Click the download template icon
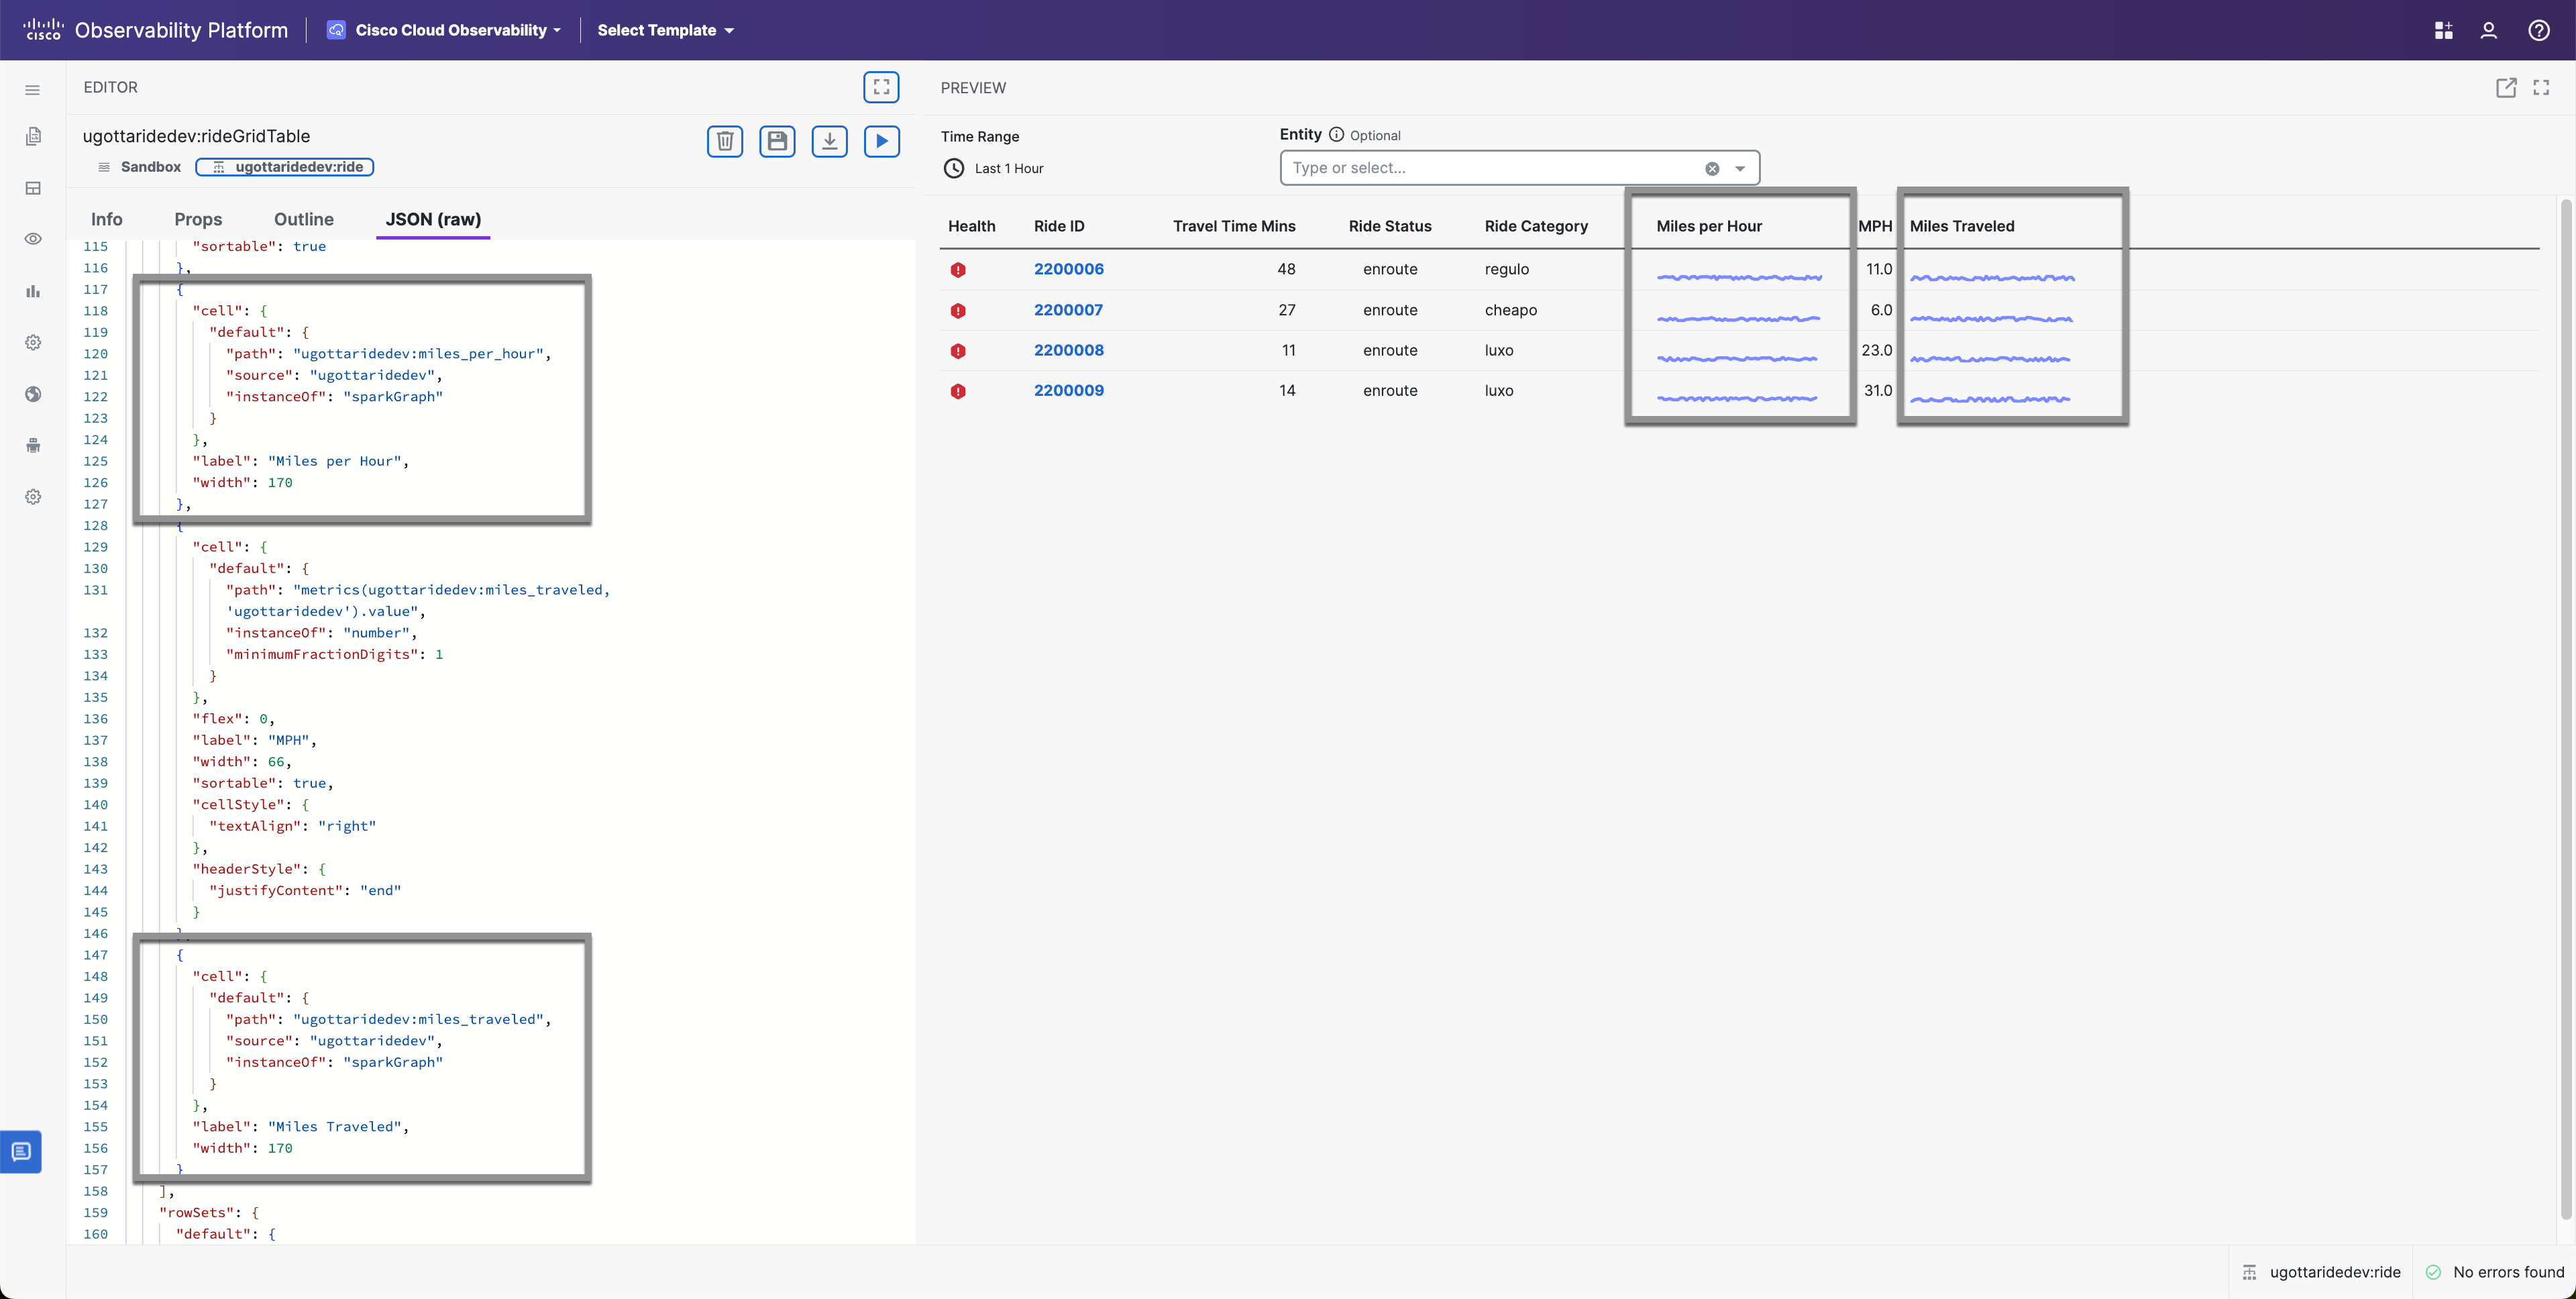 coord(829,141)
